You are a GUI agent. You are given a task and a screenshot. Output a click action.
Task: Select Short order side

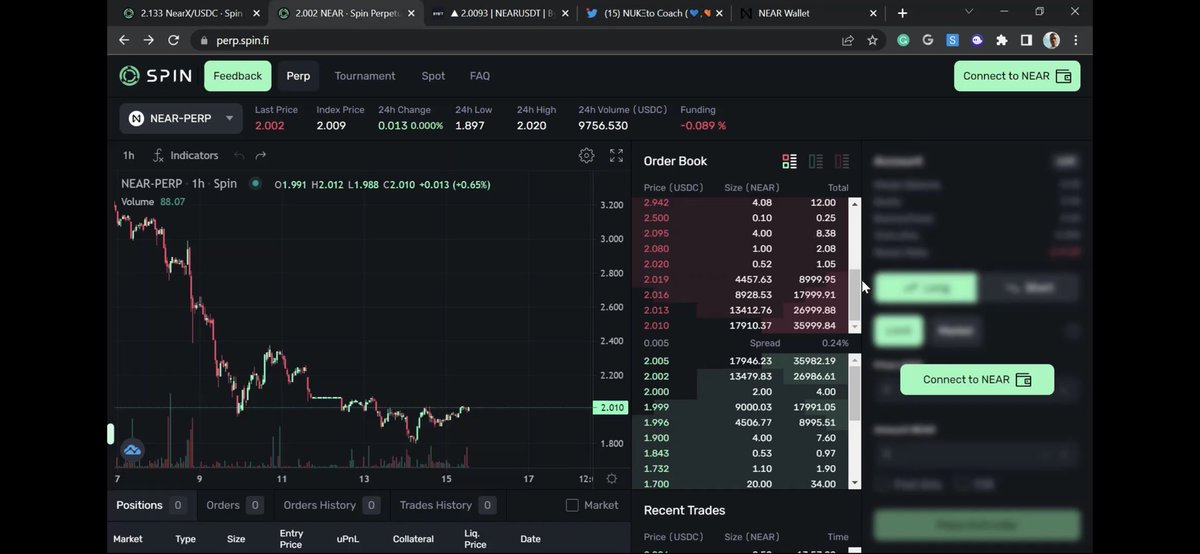click(x=1029, y=288)
